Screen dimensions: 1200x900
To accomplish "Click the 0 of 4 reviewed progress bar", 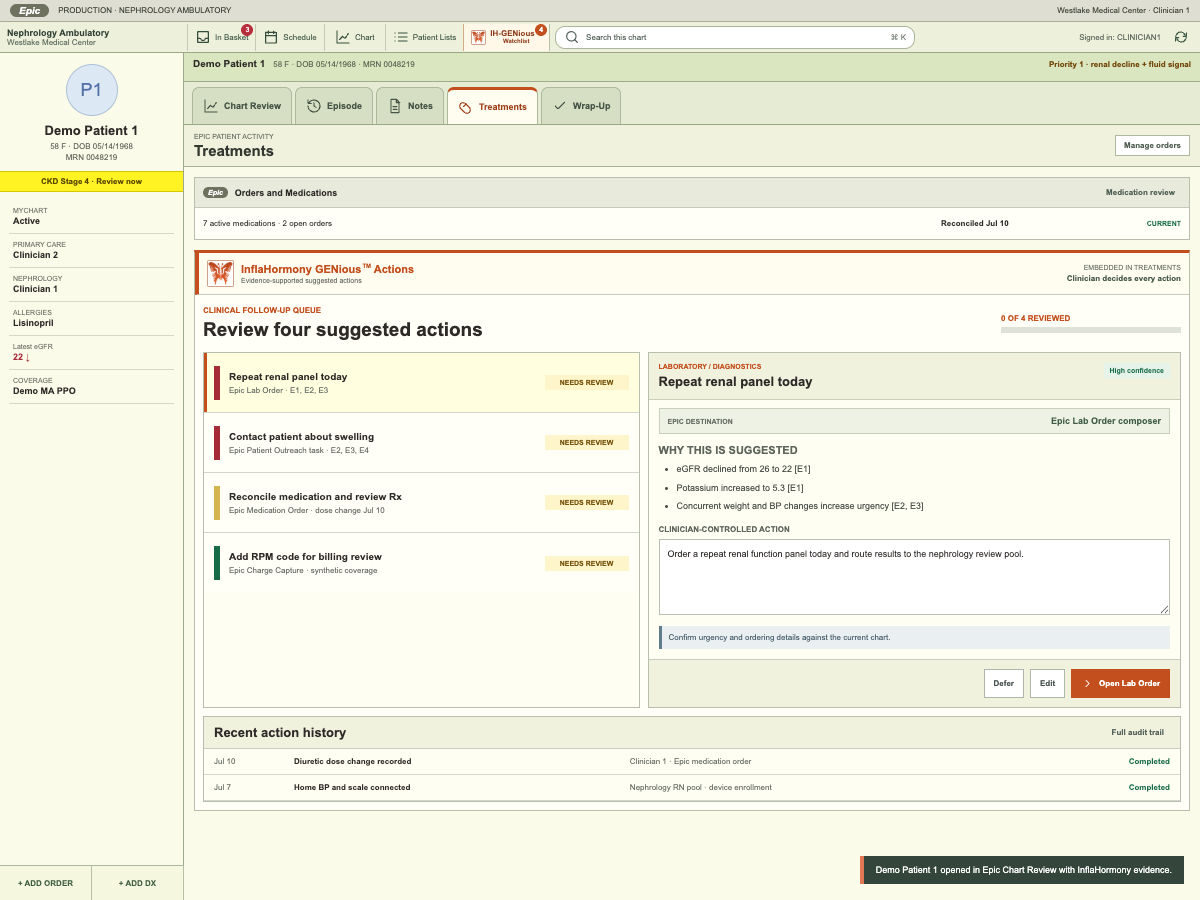I will pos(1090,329).
